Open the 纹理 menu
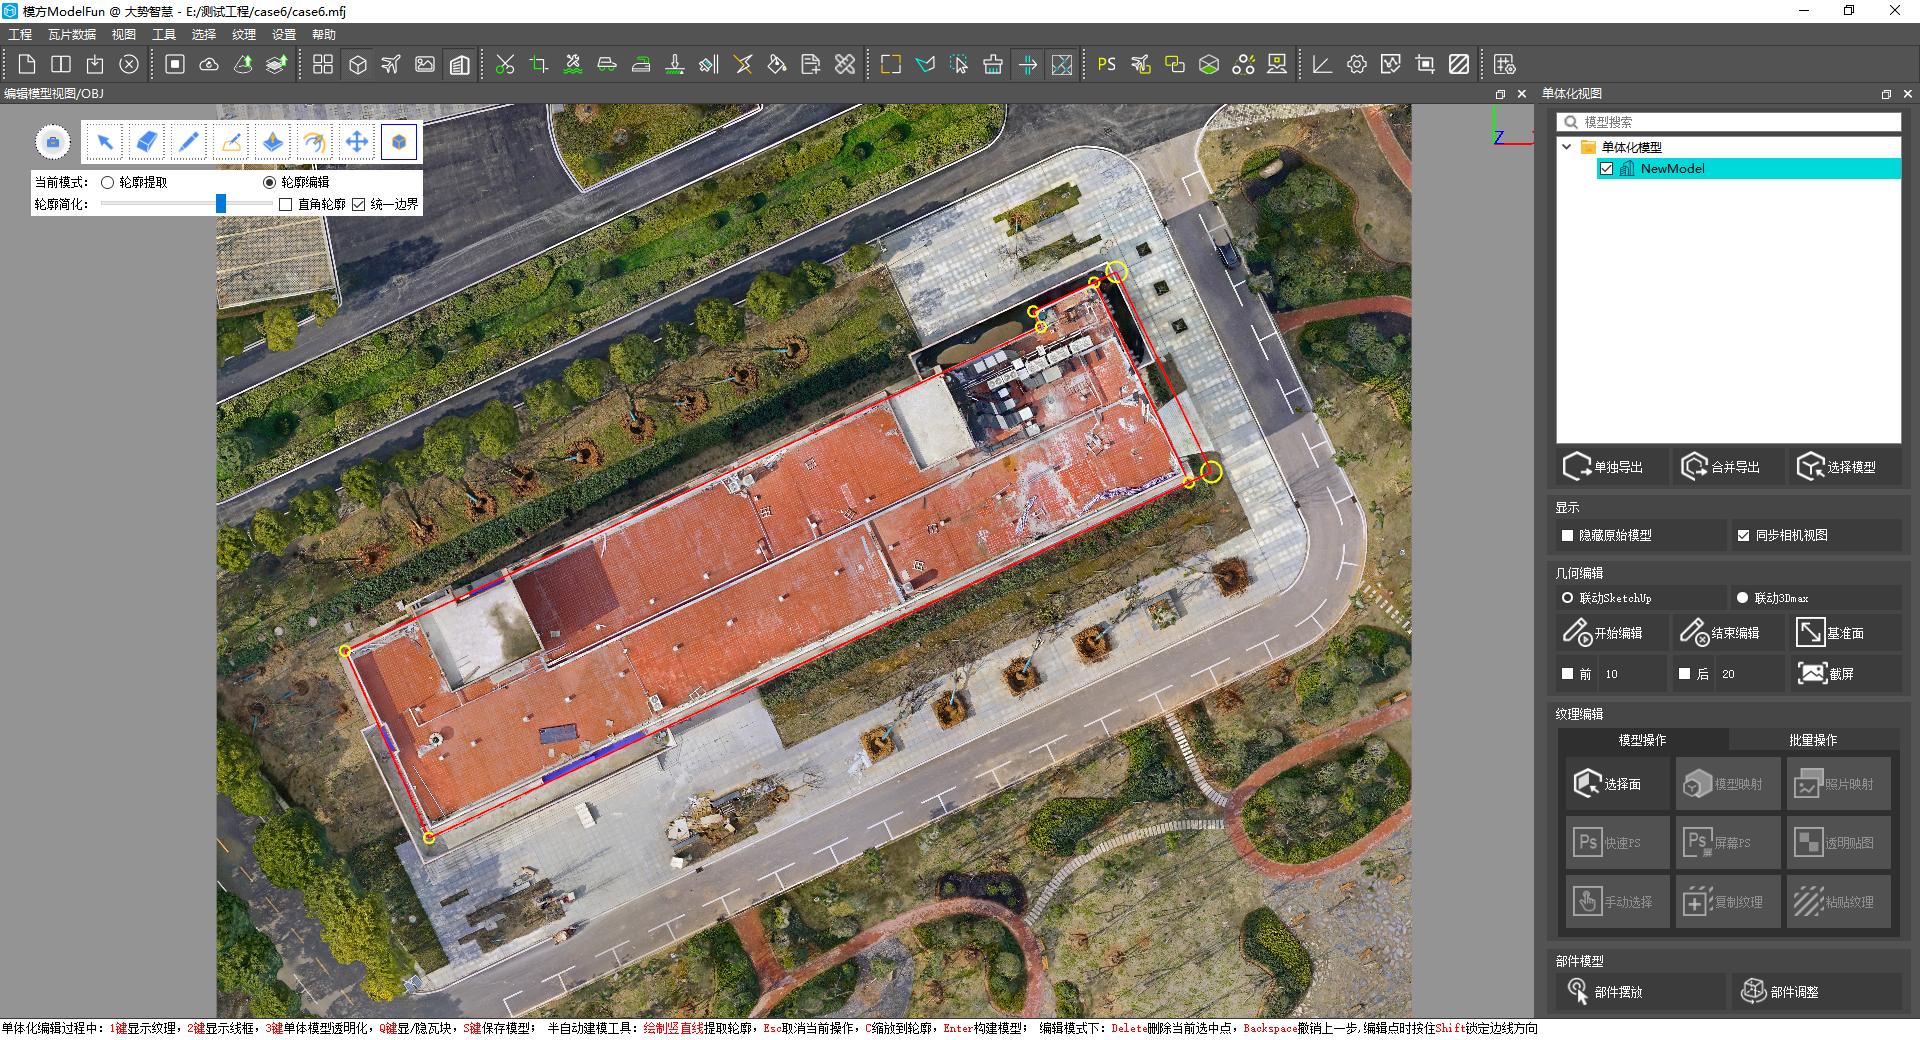 point(244,34)
